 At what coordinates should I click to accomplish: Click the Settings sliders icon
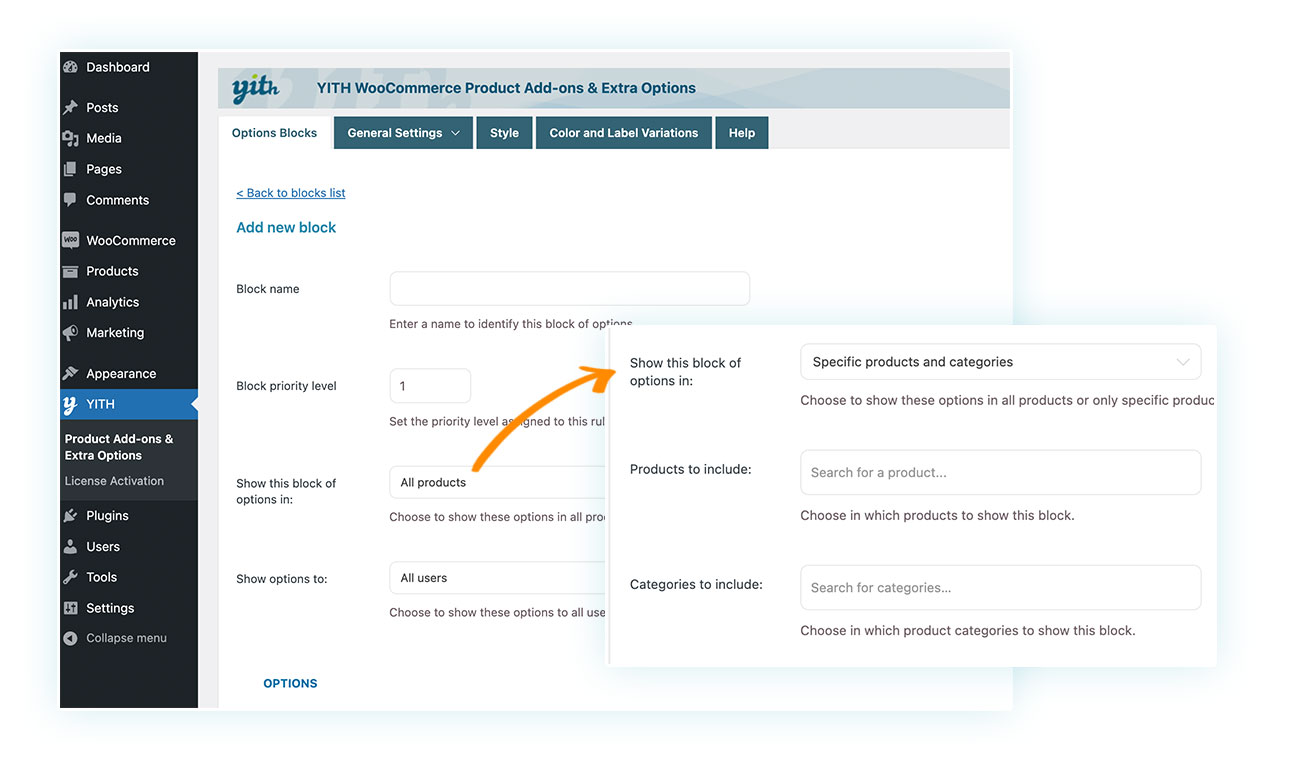[70, 608]
